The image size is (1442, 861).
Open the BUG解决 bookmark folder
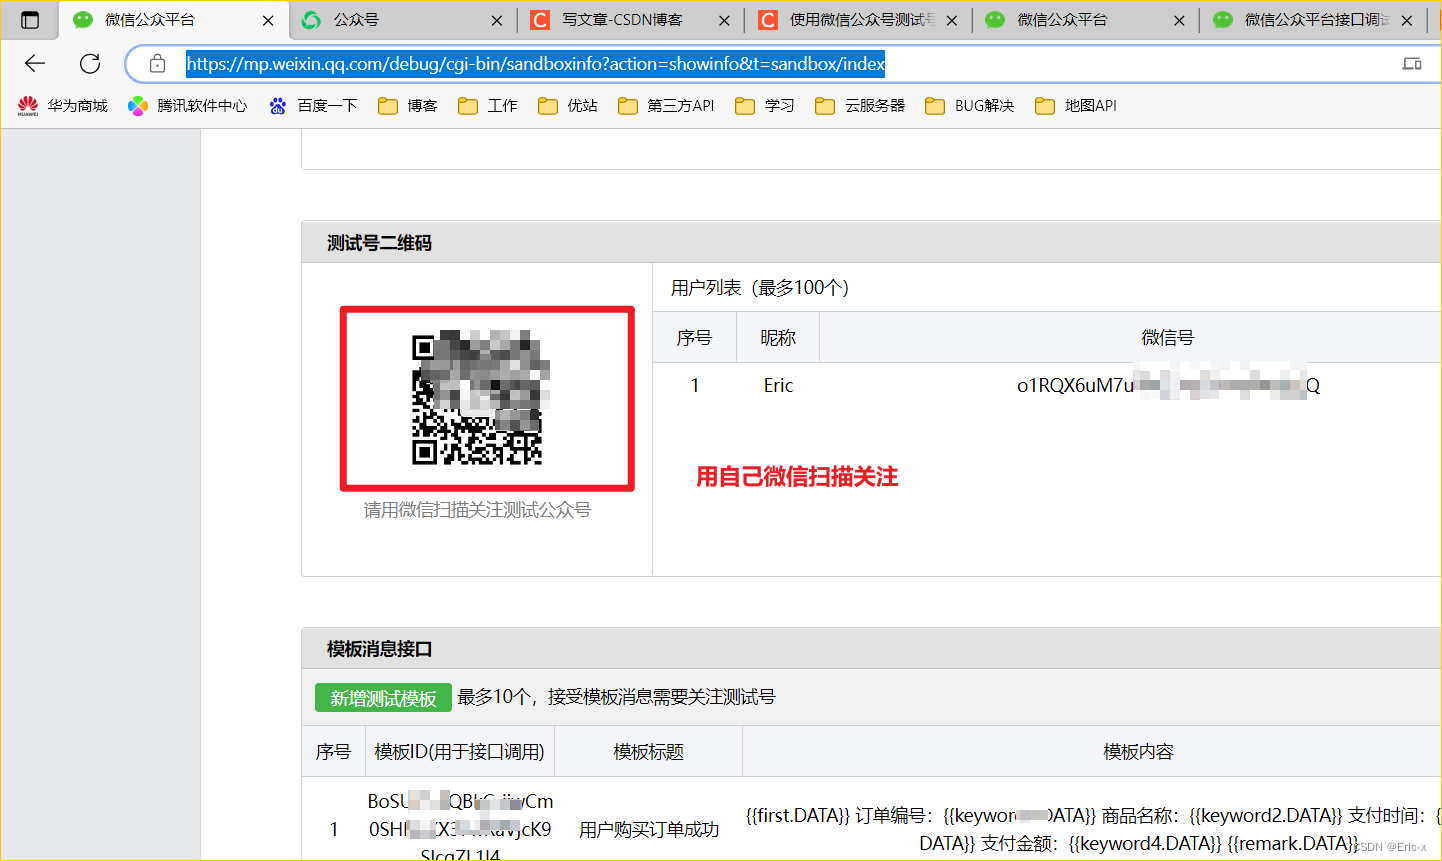click(x=970, y=106)
